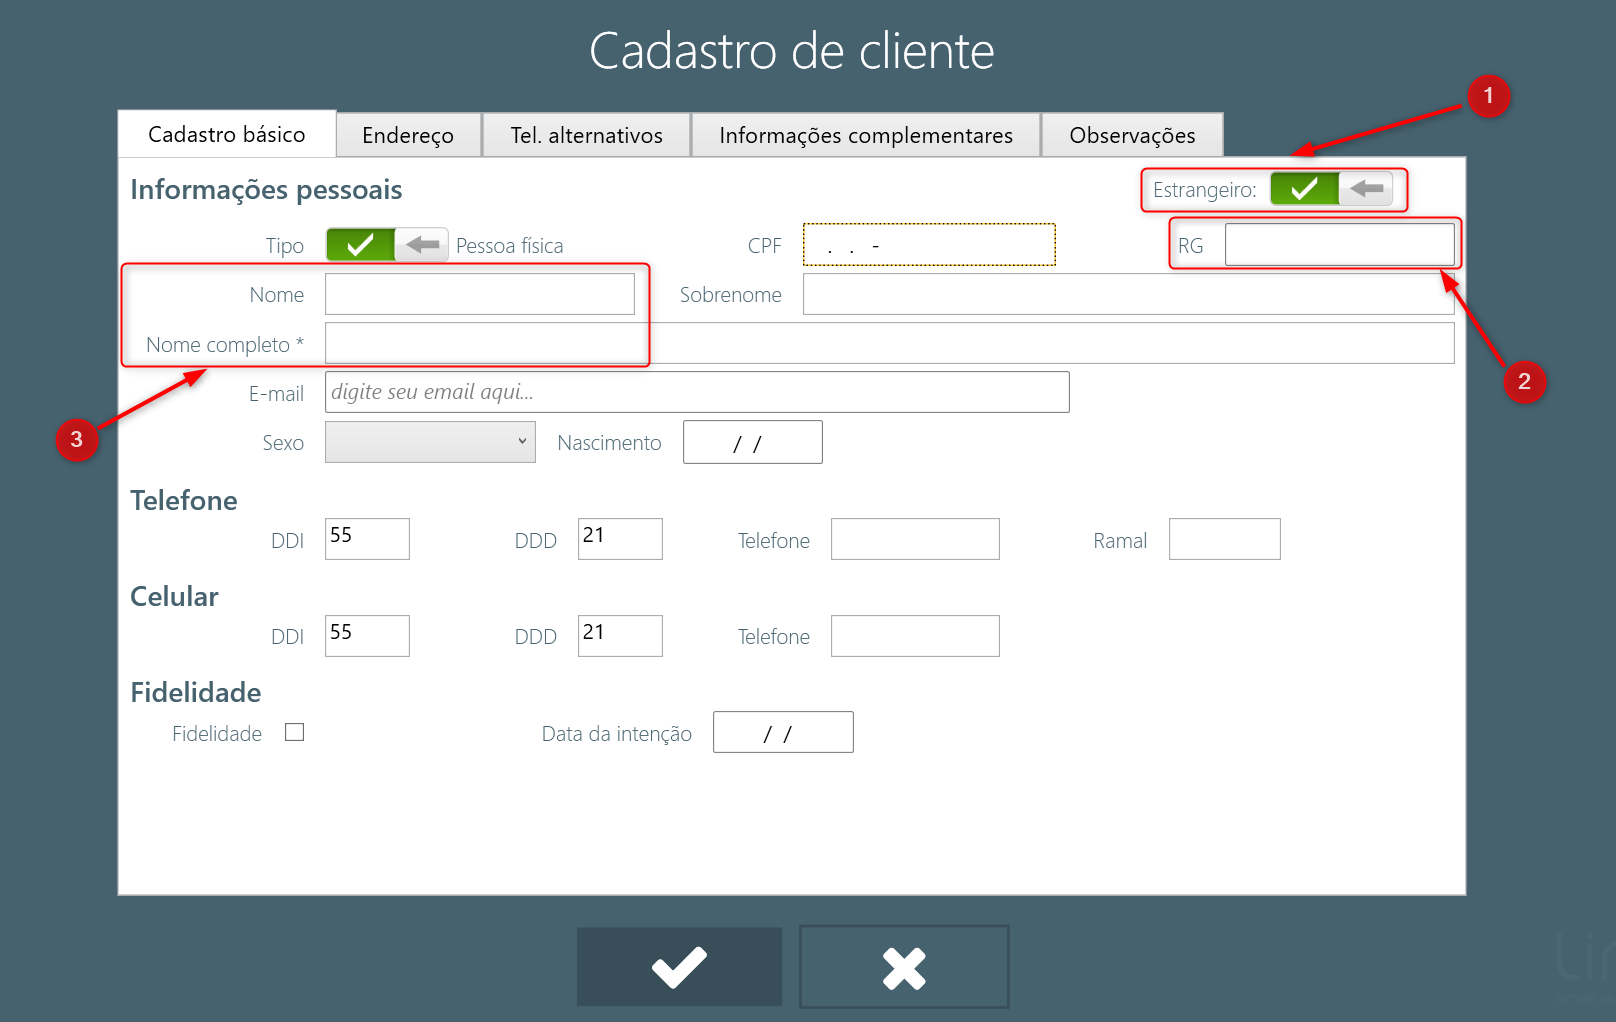The width and height of the screenshot is (1616, 1022).
Task: Click the Data da intenção date field
Action: [783, 732]
